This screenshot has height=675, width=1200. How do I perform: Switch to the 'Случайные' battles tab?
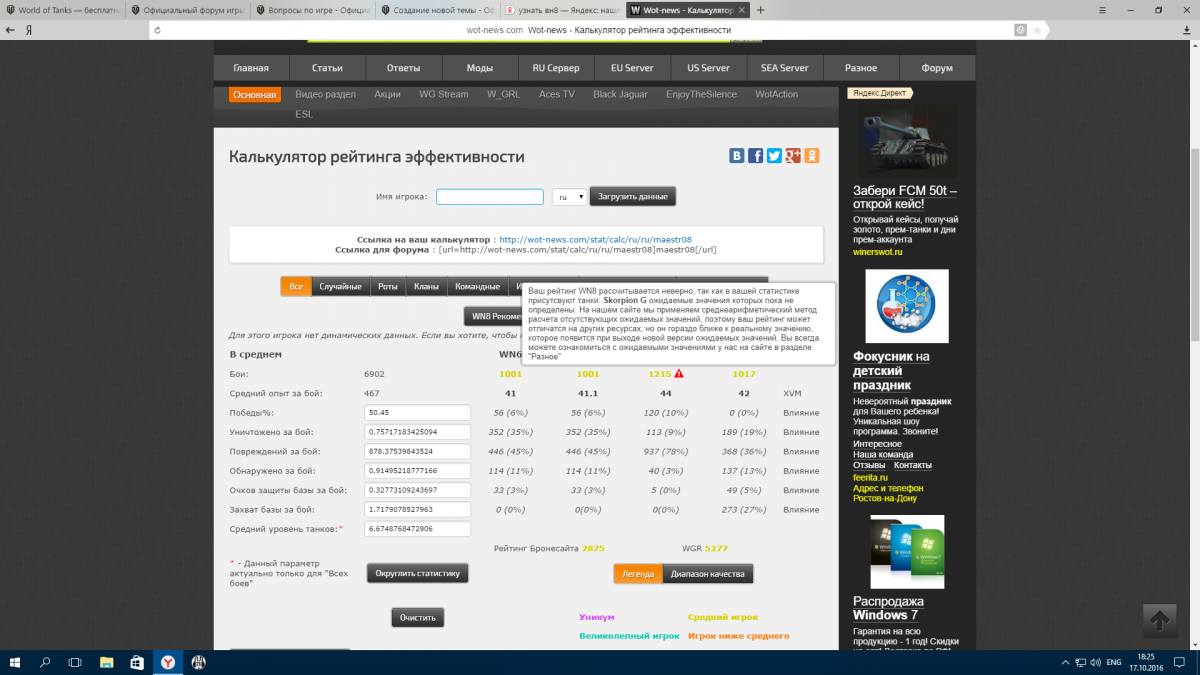click(x=340, y=287)
